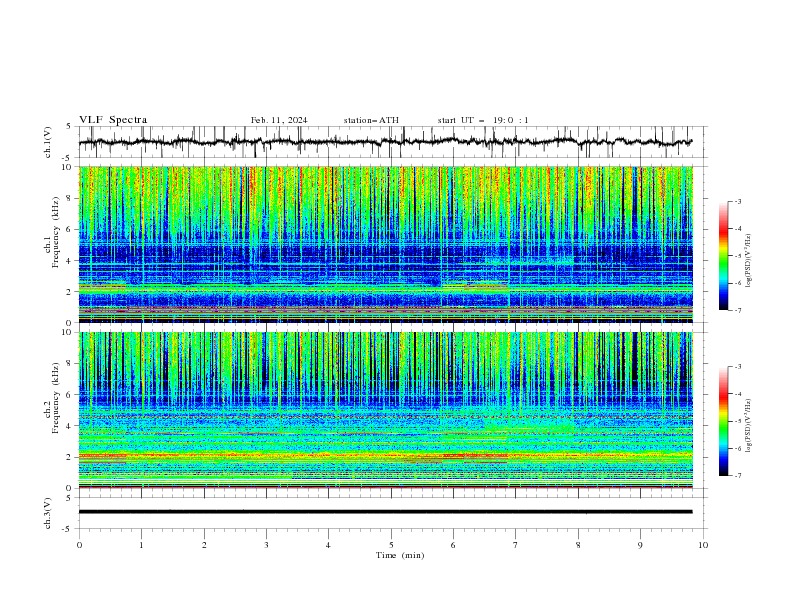The height and width of the screenshot is (612, 792).
Task: Click the lower color scale bar for ch.2
Action: (723, 421)
